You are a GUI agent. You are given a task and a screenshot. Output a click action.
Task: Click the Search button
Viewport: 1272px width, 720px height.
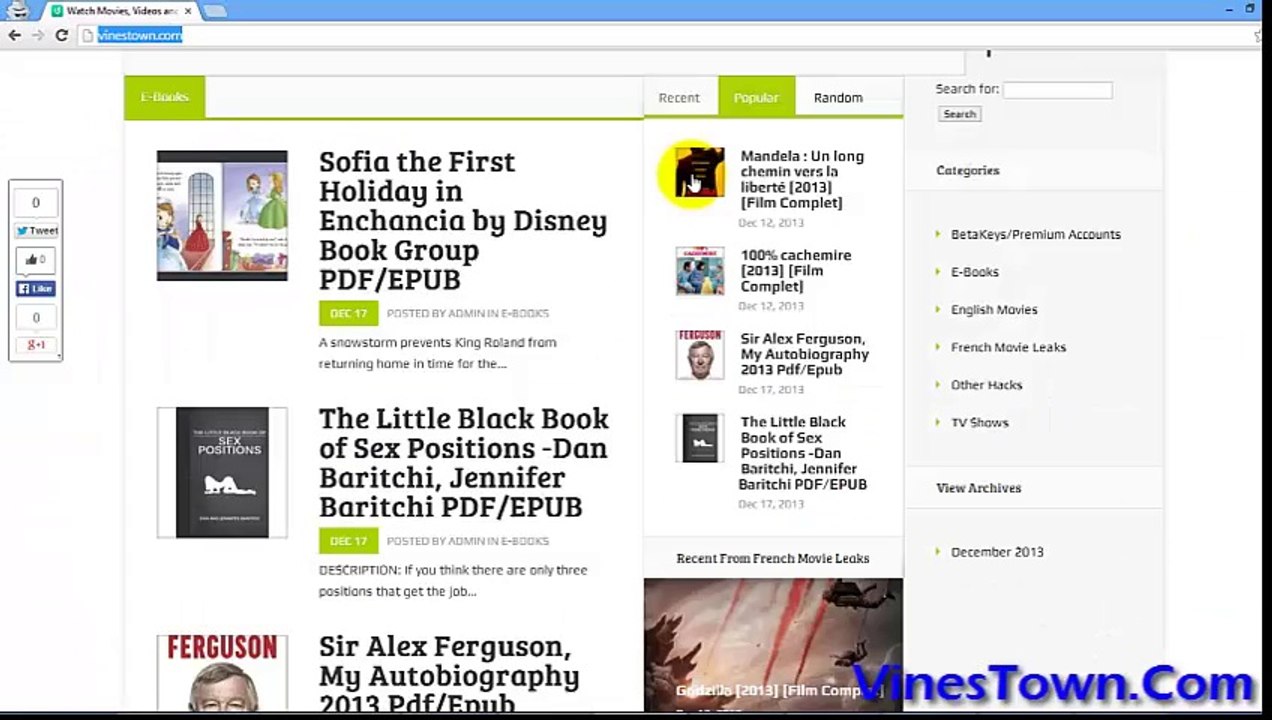tap(959, 114)
